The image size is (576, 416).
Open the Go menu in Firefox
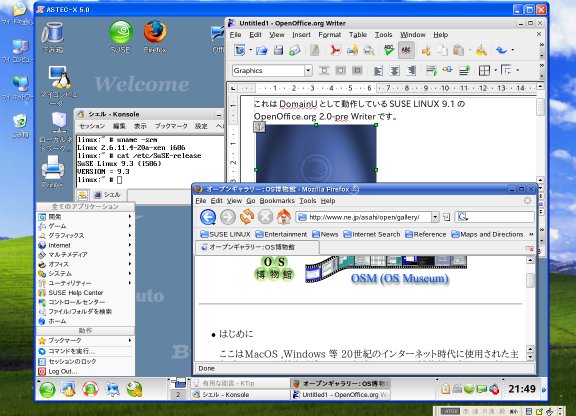pyautogui.click(x=251, y=201)
